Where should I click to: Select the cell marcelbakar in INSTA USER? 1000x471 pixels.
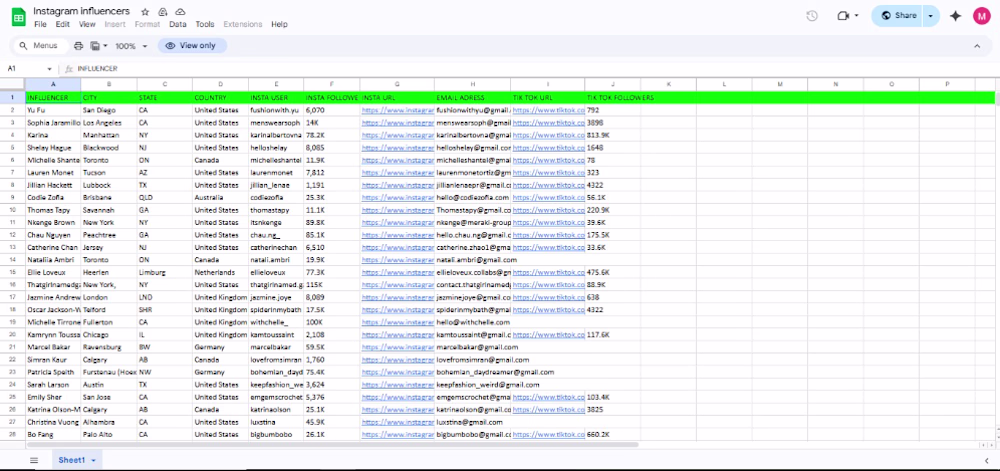click(276, 347)
